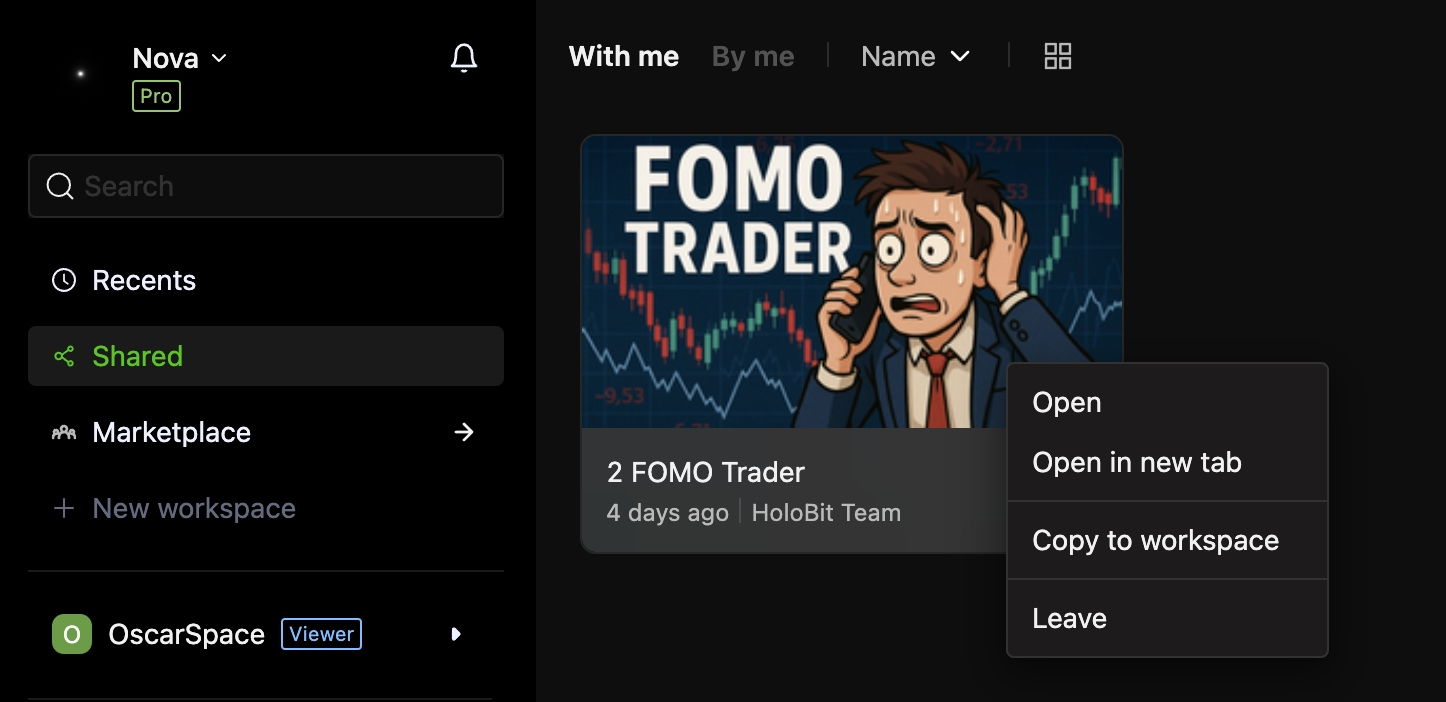Switch to the By me tab
The image size is (1446, 702).
pyautogui.click(x=753, y=57)
